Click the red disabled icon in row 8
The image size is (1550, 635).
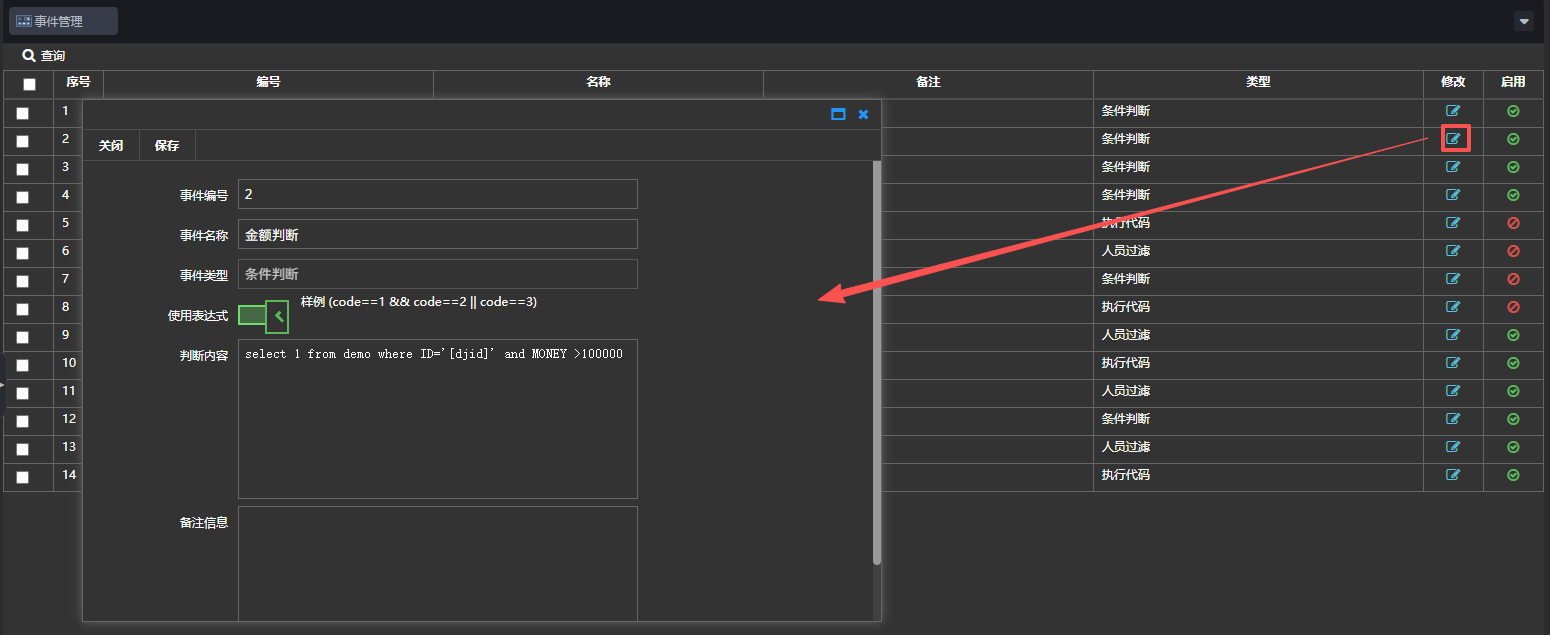click(1513, 307)
